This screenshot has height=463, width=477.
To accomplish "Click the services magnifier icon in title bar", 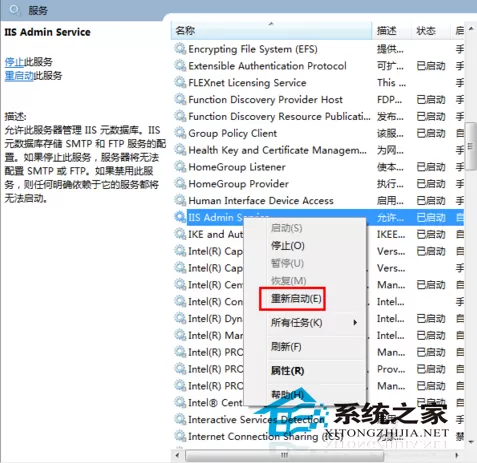I will [x=15, y=10].
